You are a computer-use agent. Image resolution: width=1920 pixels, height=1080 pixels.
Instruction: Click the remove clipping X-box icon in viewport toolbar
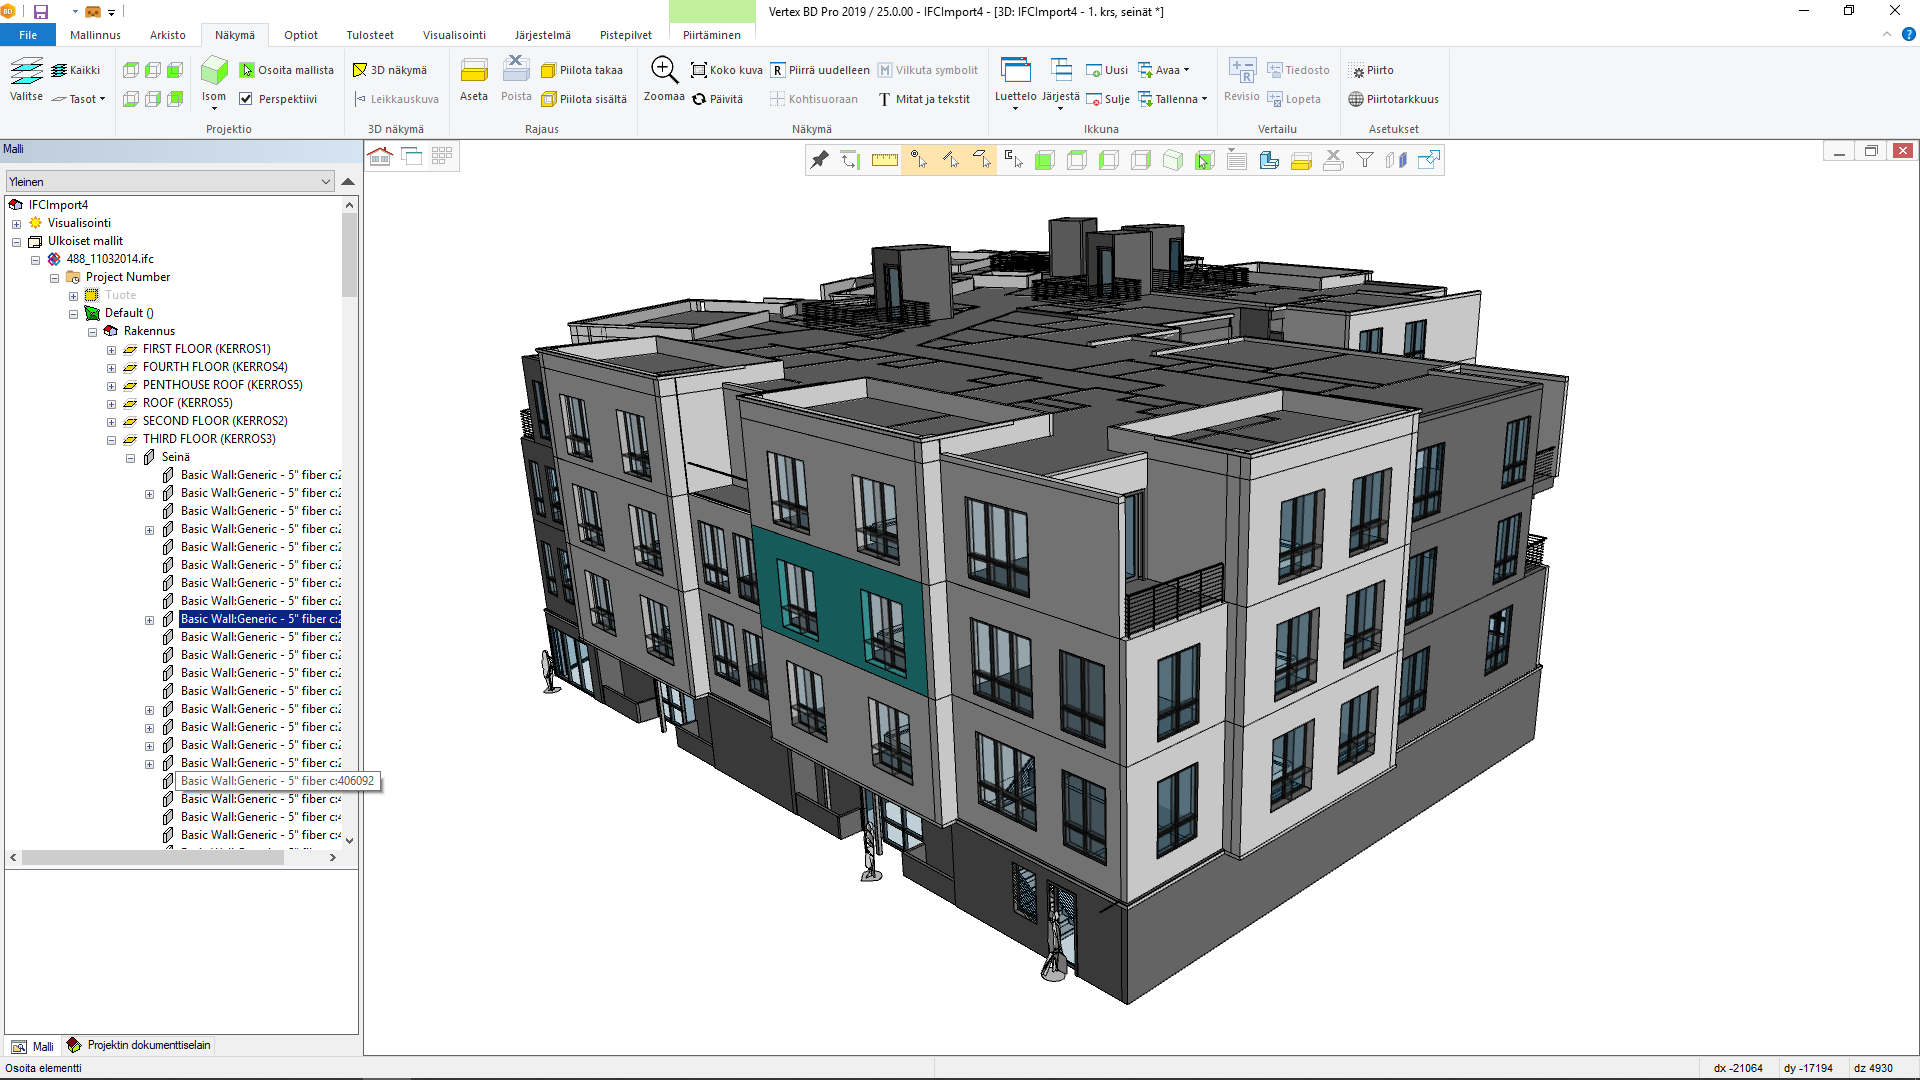click(1333, 160)
